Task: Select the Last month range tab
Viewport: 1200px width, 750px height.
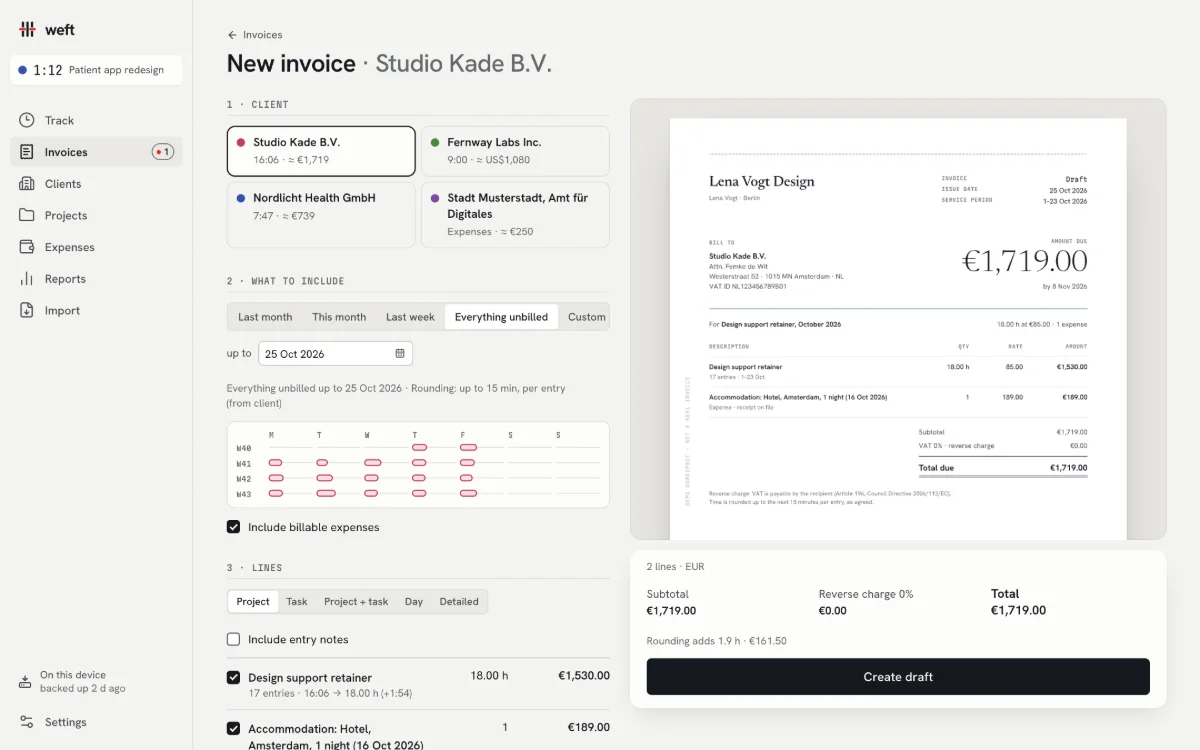Action: (x=265, y=317)
